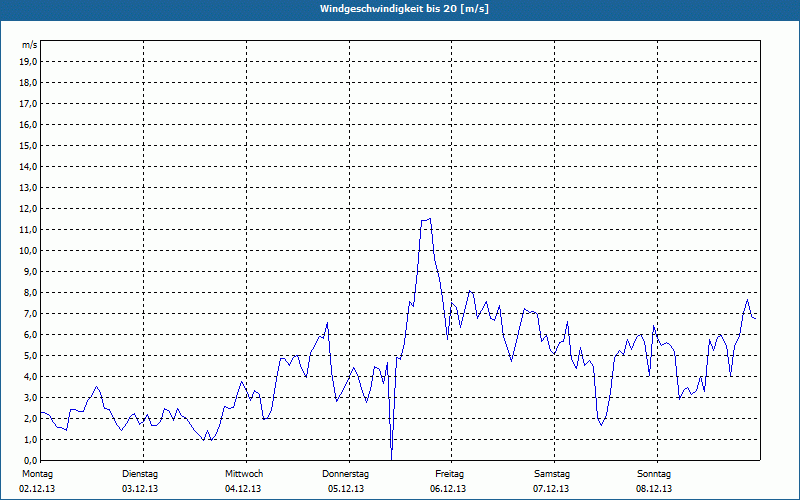Click the 'Mittwoch' day label
This screenshot has height=500, width=800.
[x=244, y=474]
